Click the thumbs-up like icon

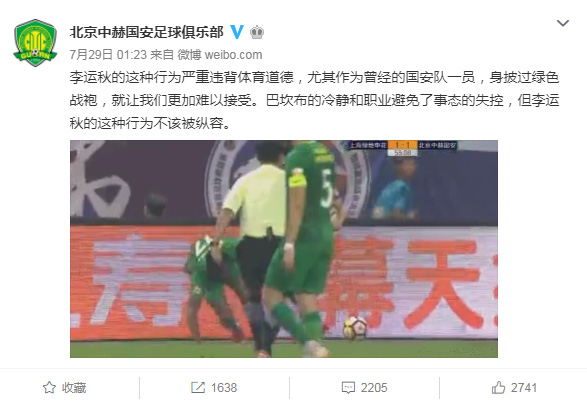pyautogui.click(x=498, y=387)
